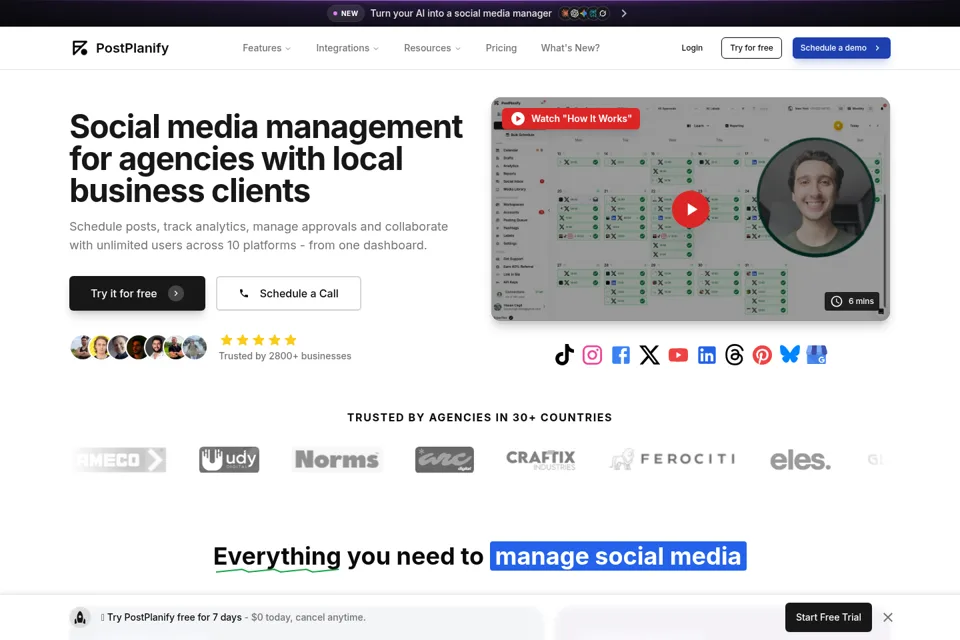
Task: Click the Craftix Industries logo
Action: (x=541, y=459)
